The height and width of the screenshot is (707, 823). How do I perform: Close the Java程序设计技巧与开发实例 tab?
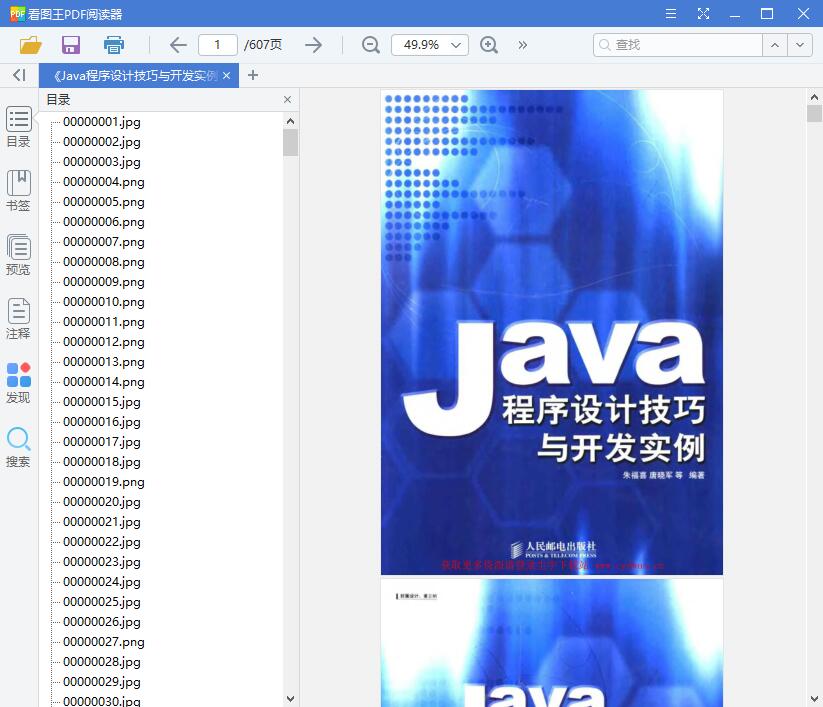click(226, 76)
